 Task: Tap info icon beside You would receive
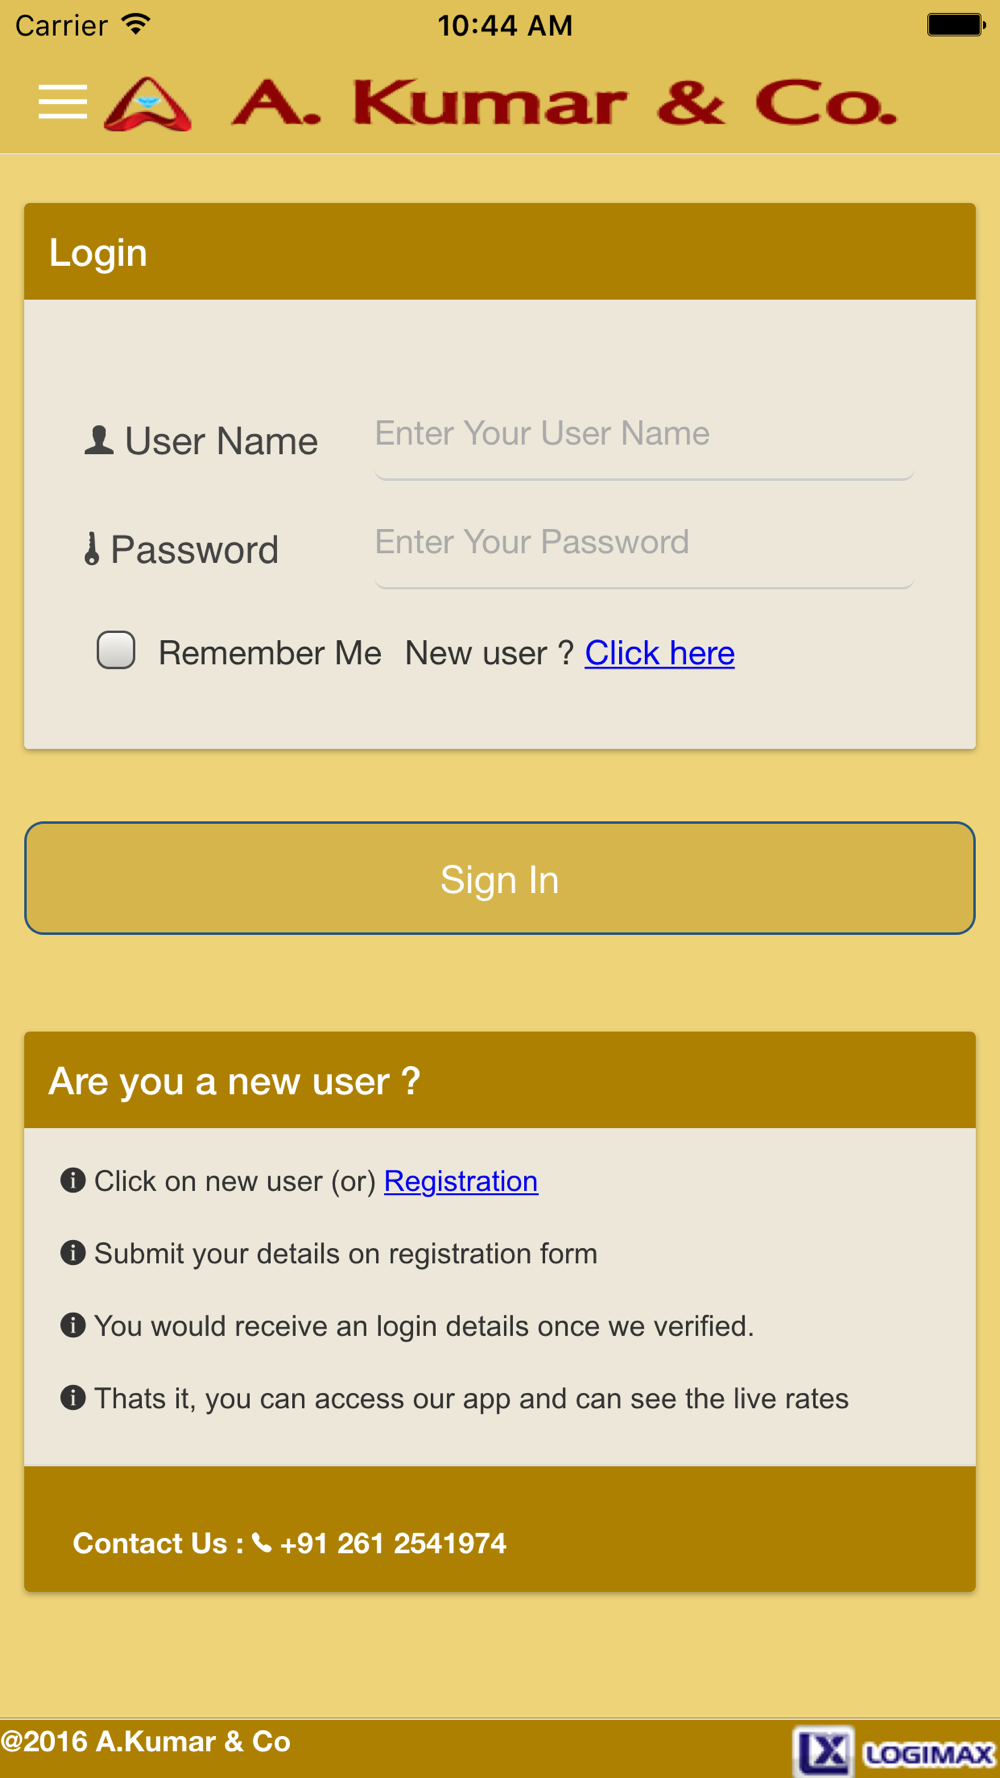(73, 1325)
